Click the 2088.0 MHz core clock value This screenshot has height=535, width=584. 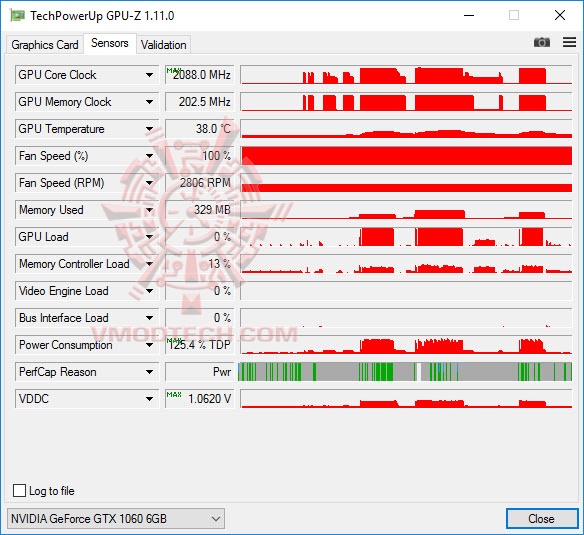[x=200, y=75]
